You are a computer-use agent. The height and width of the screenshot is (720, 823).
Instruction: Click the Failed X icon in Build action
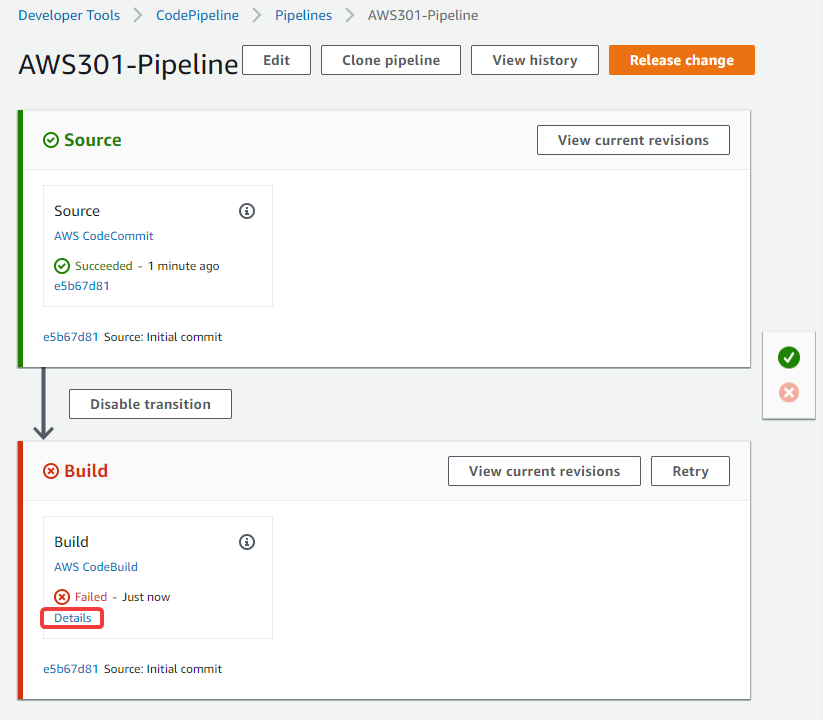click(x=62, y=597)
